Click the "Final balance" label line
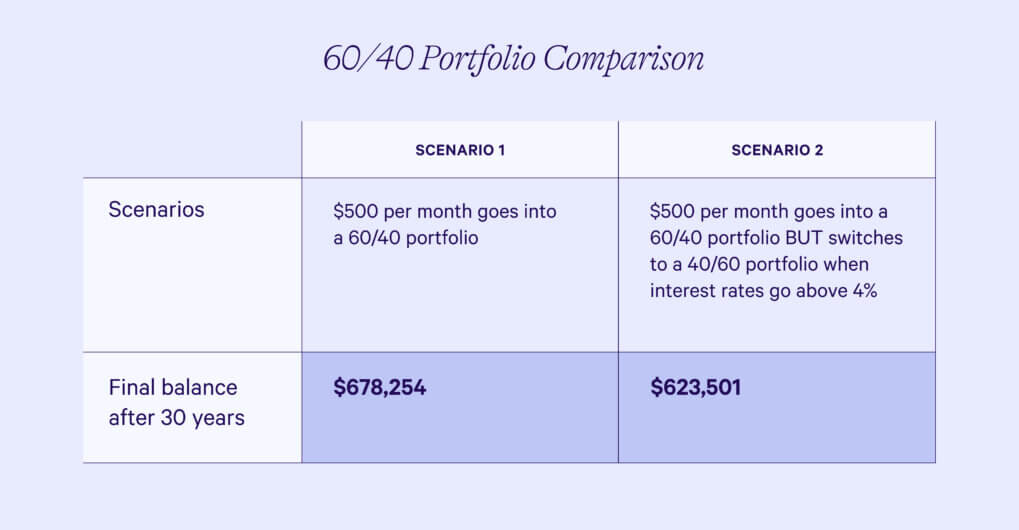This screenshot has width=1019, height=530. pos(173,387)
